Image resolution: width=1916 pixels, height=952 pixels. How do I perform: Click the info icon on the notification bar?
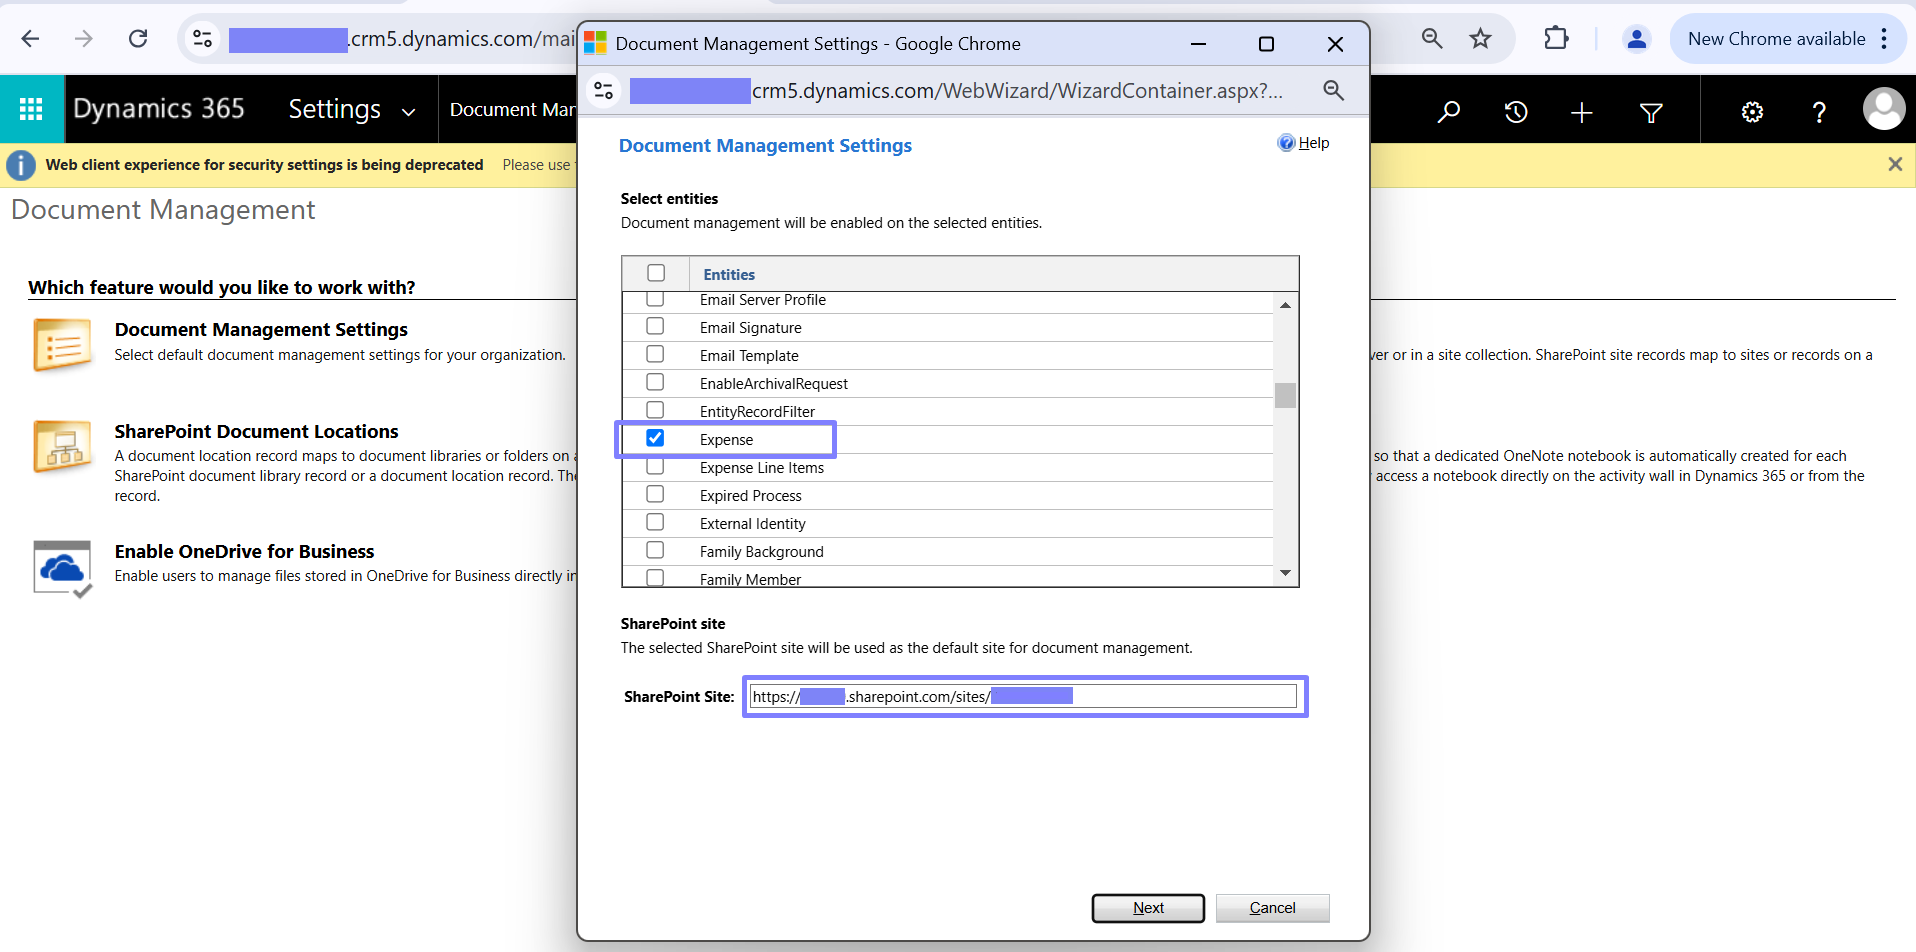[21, 165]
